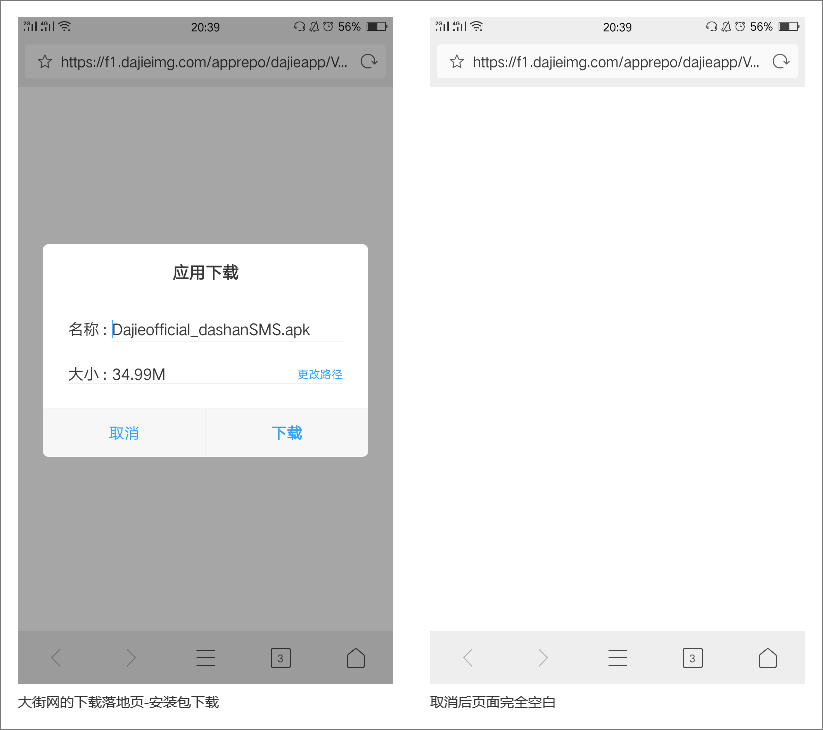This screenshot has height=730, width=823.
Task: Open the tabs counter in the left phone
Action: click(280, 657)
